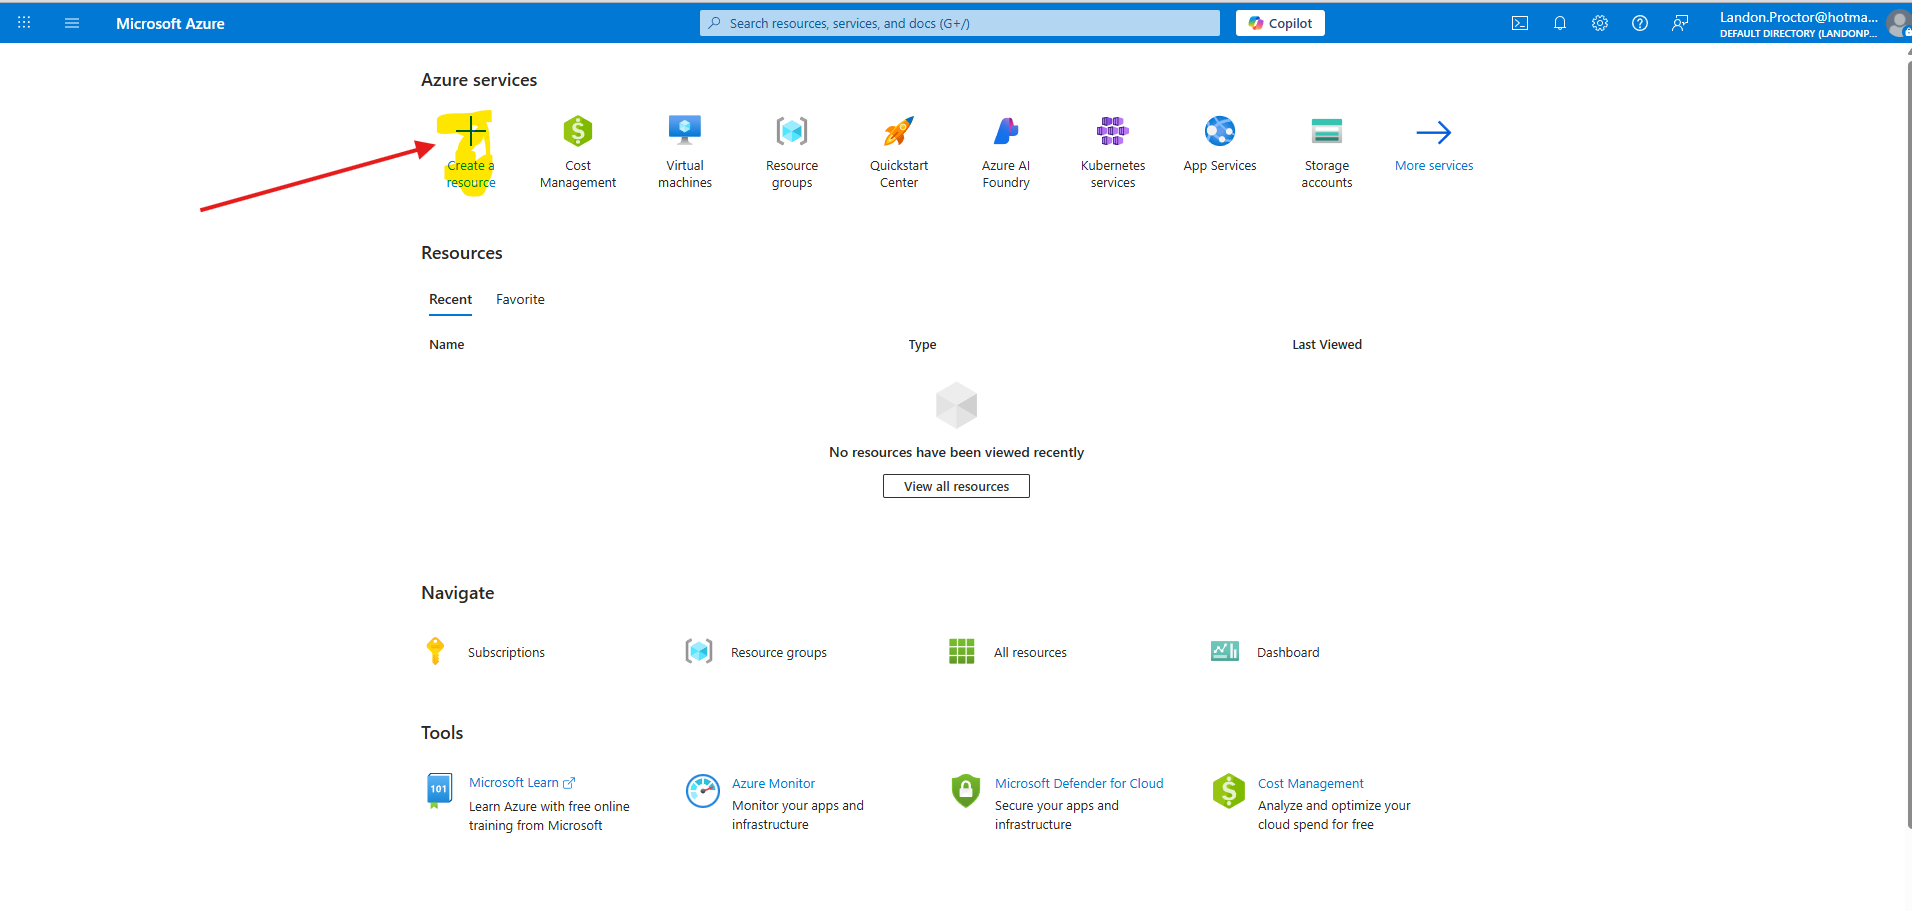Open portal settings gear
The width and height of the screenshot is (1912, 911).
[x=1600, y=23]
